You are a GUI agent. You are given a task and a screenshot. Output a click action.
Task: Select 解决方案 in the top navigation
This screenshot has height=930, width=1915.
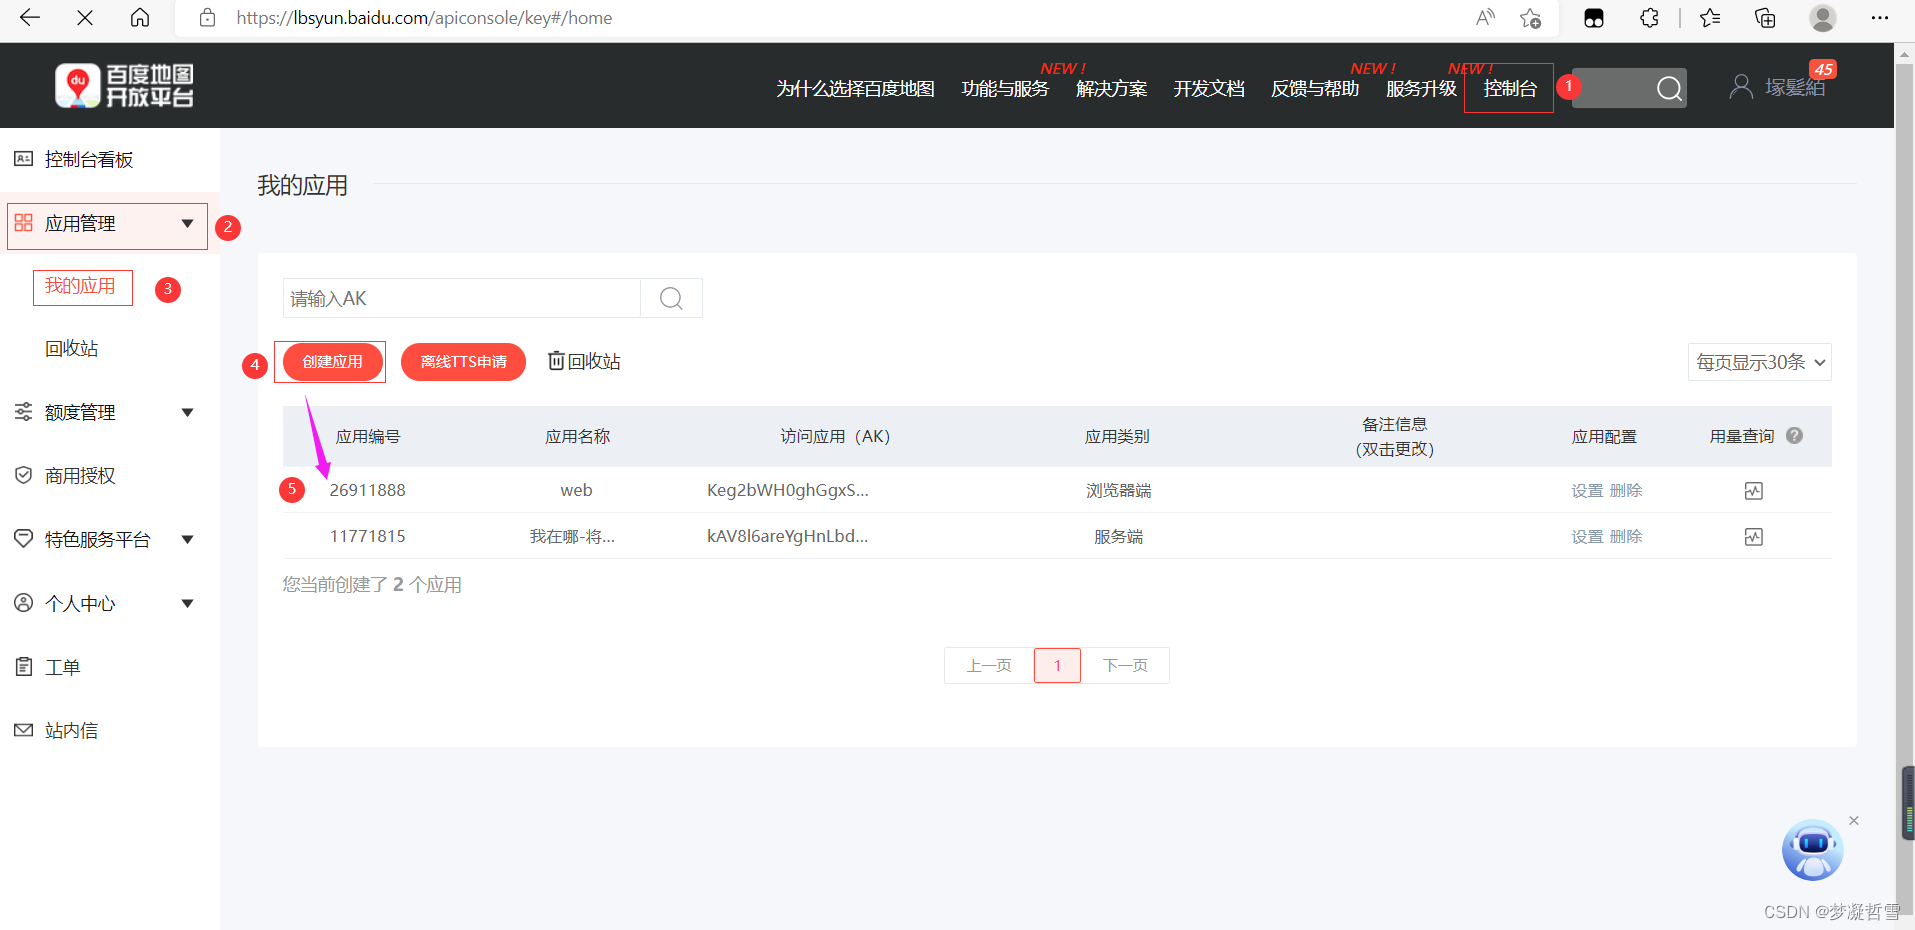(x=1110, y=88)
